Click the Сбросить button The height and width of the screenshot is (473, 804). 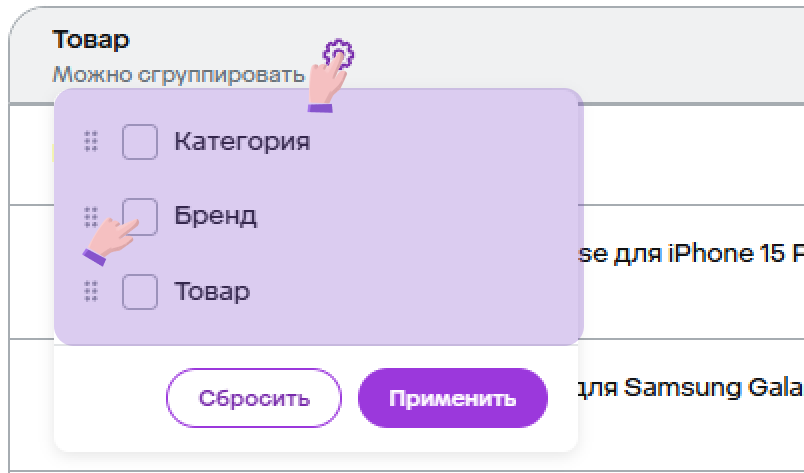coord(254,398)
